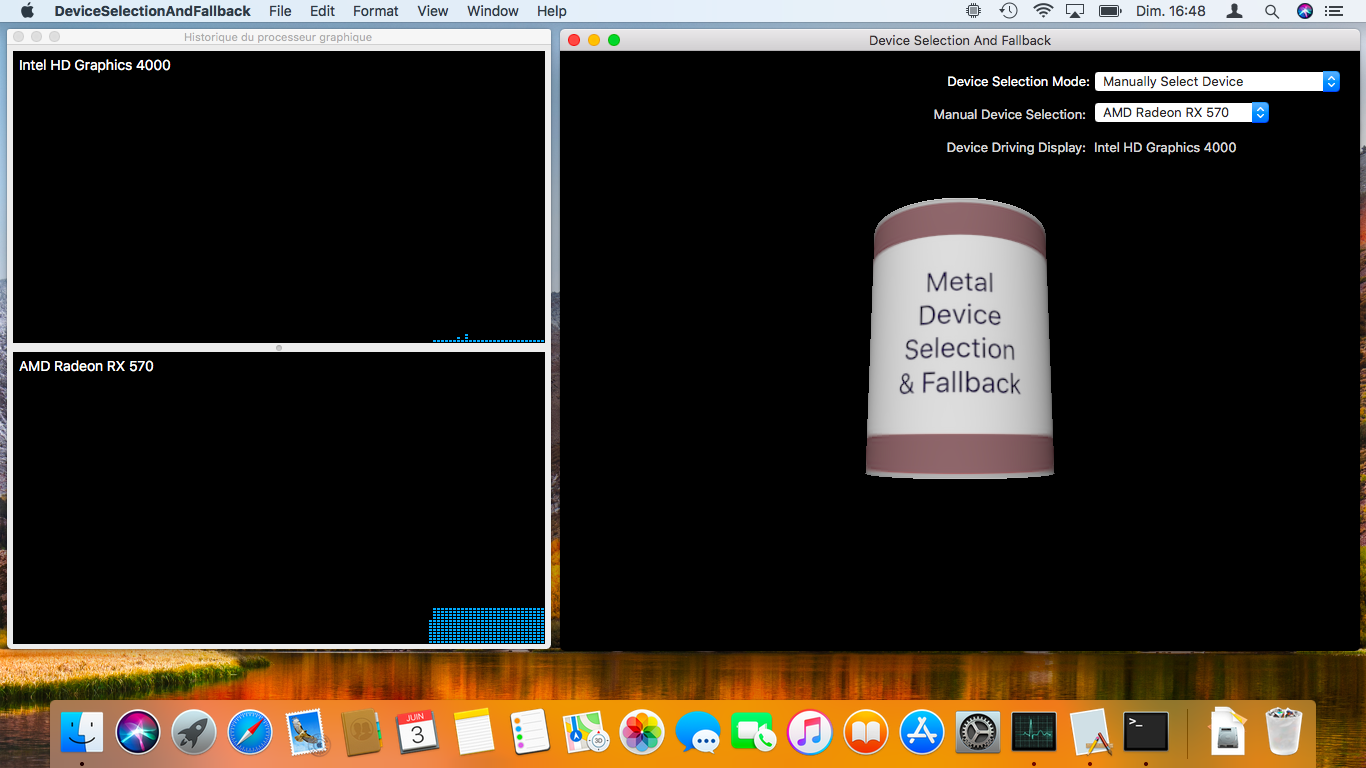The image size is (1366, 768).
Task: Click the Intel HD Graphics 4000 usage graph
Action: [x=279, y=197]
